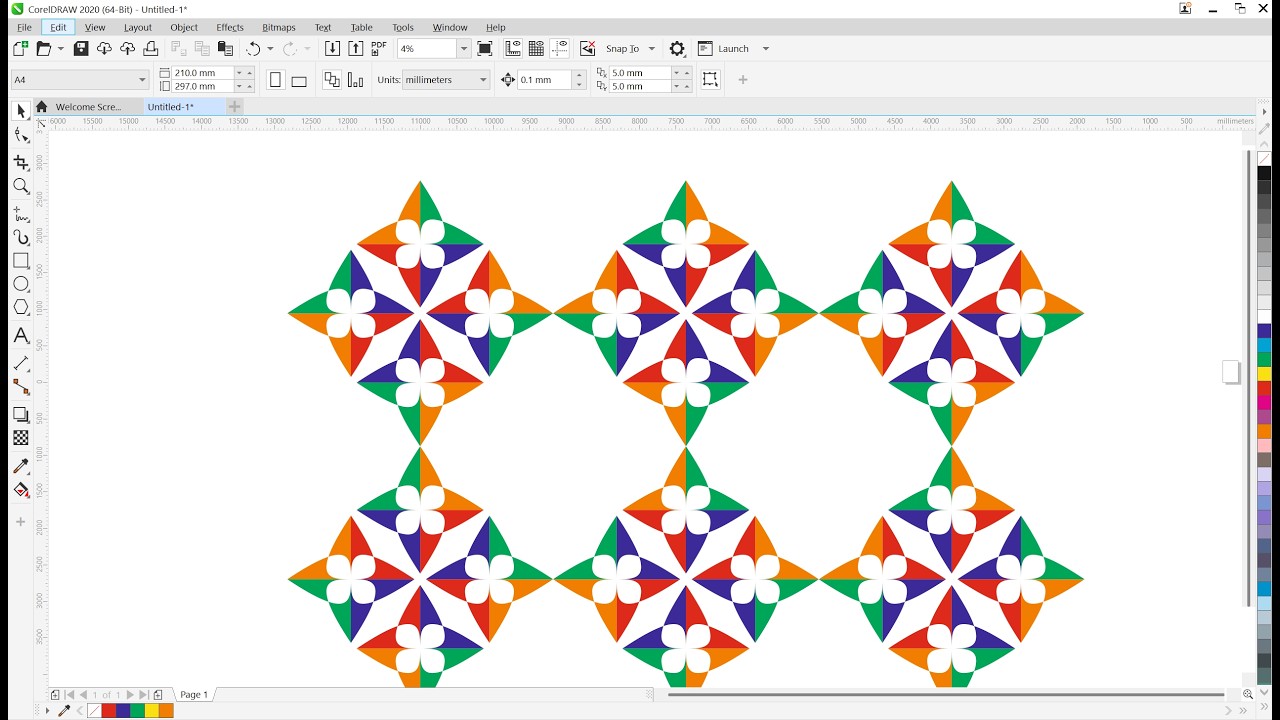Image resolution: width=1280 pixels, height=720 pixels.
Task: Select the Polygon tool
Action: pos(21,307)
